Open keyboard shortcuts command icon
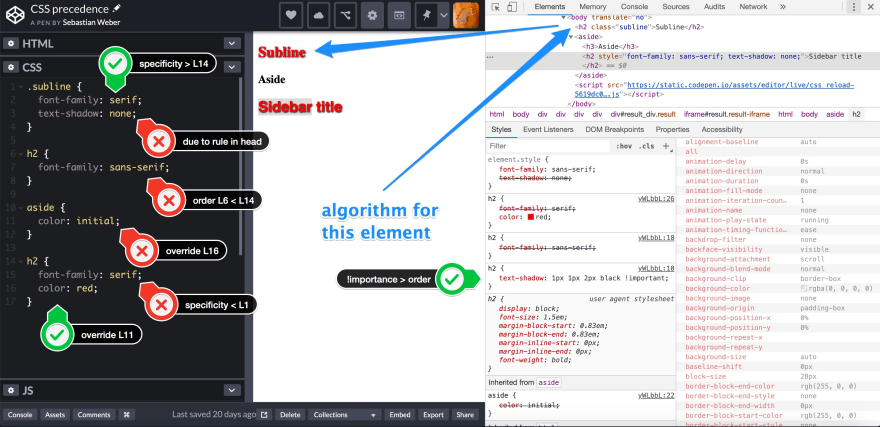This screenshot has width=880, height=427. pos(127,415)
